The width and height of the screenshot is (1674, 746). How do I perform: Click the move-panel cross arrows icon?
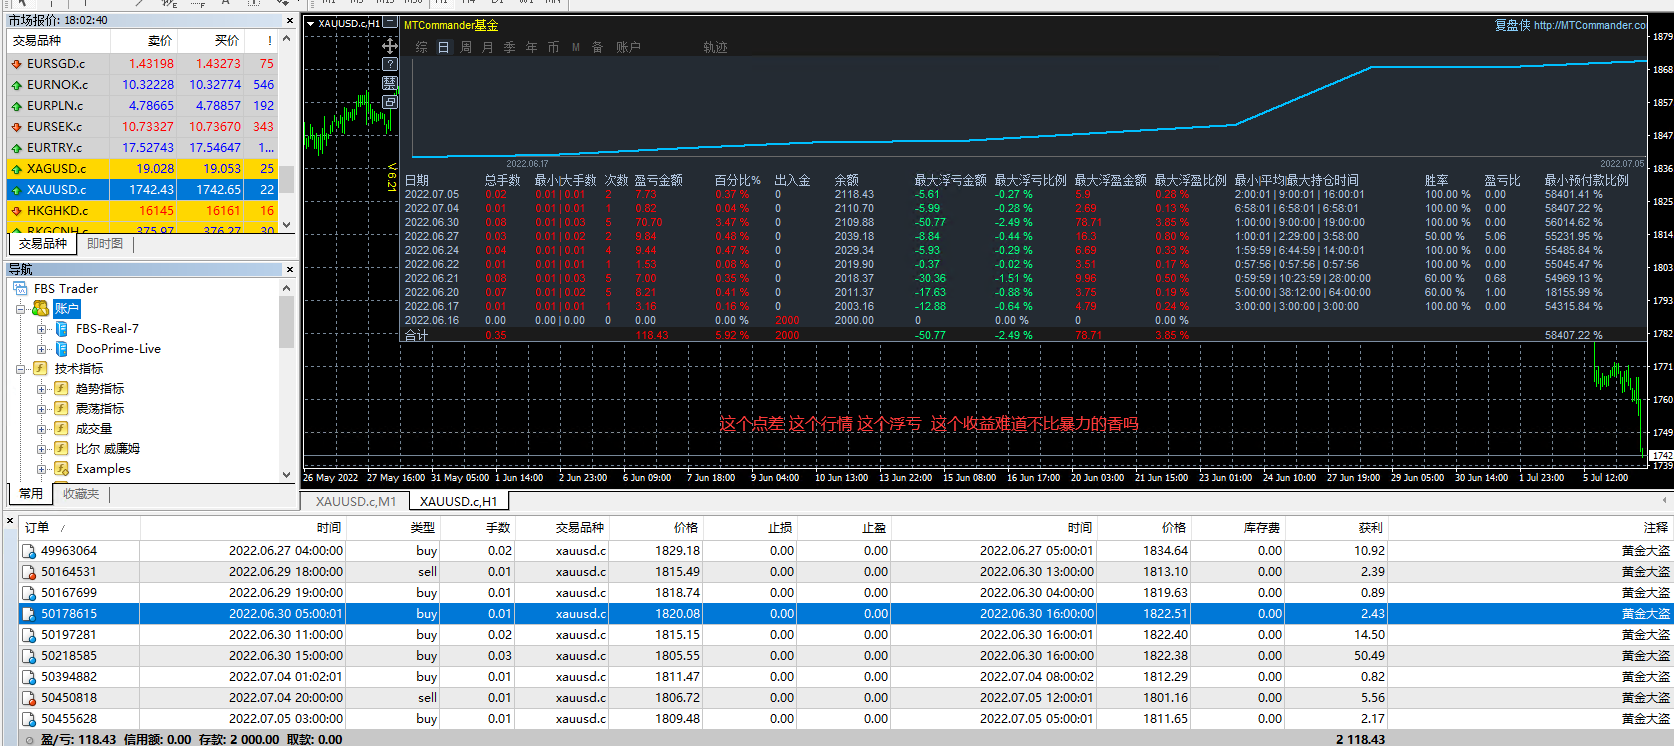pyautogui.click(x=390, y=46)
